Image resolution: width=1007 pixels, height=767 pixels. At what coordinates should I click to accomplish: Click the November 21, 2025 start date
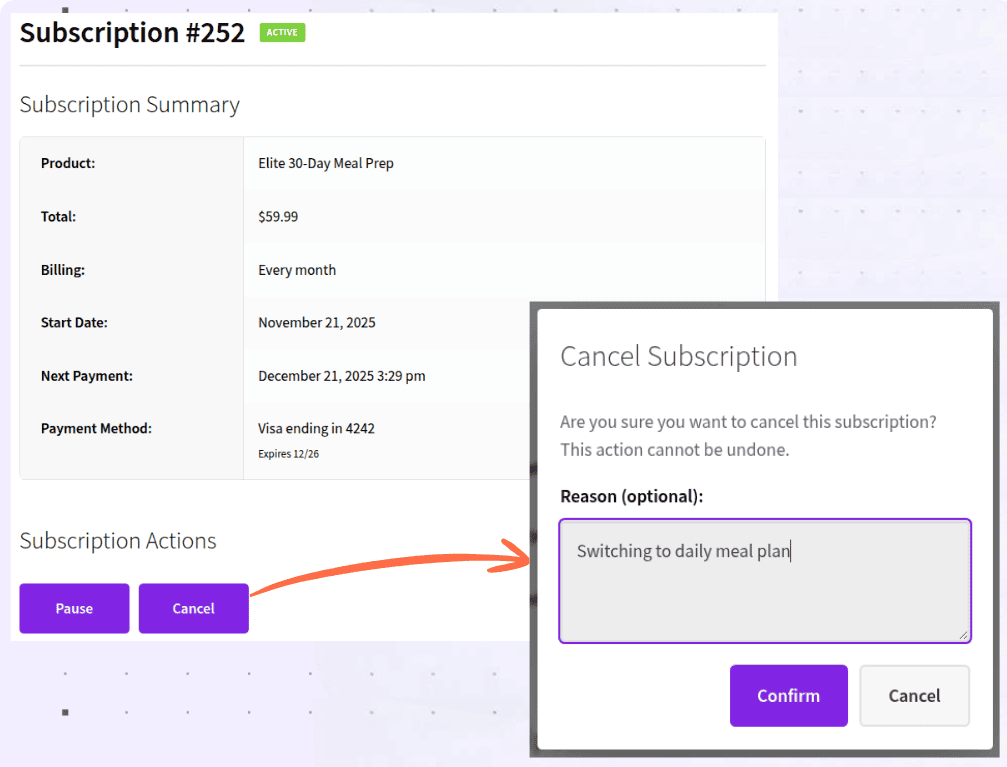pos(315,322)
